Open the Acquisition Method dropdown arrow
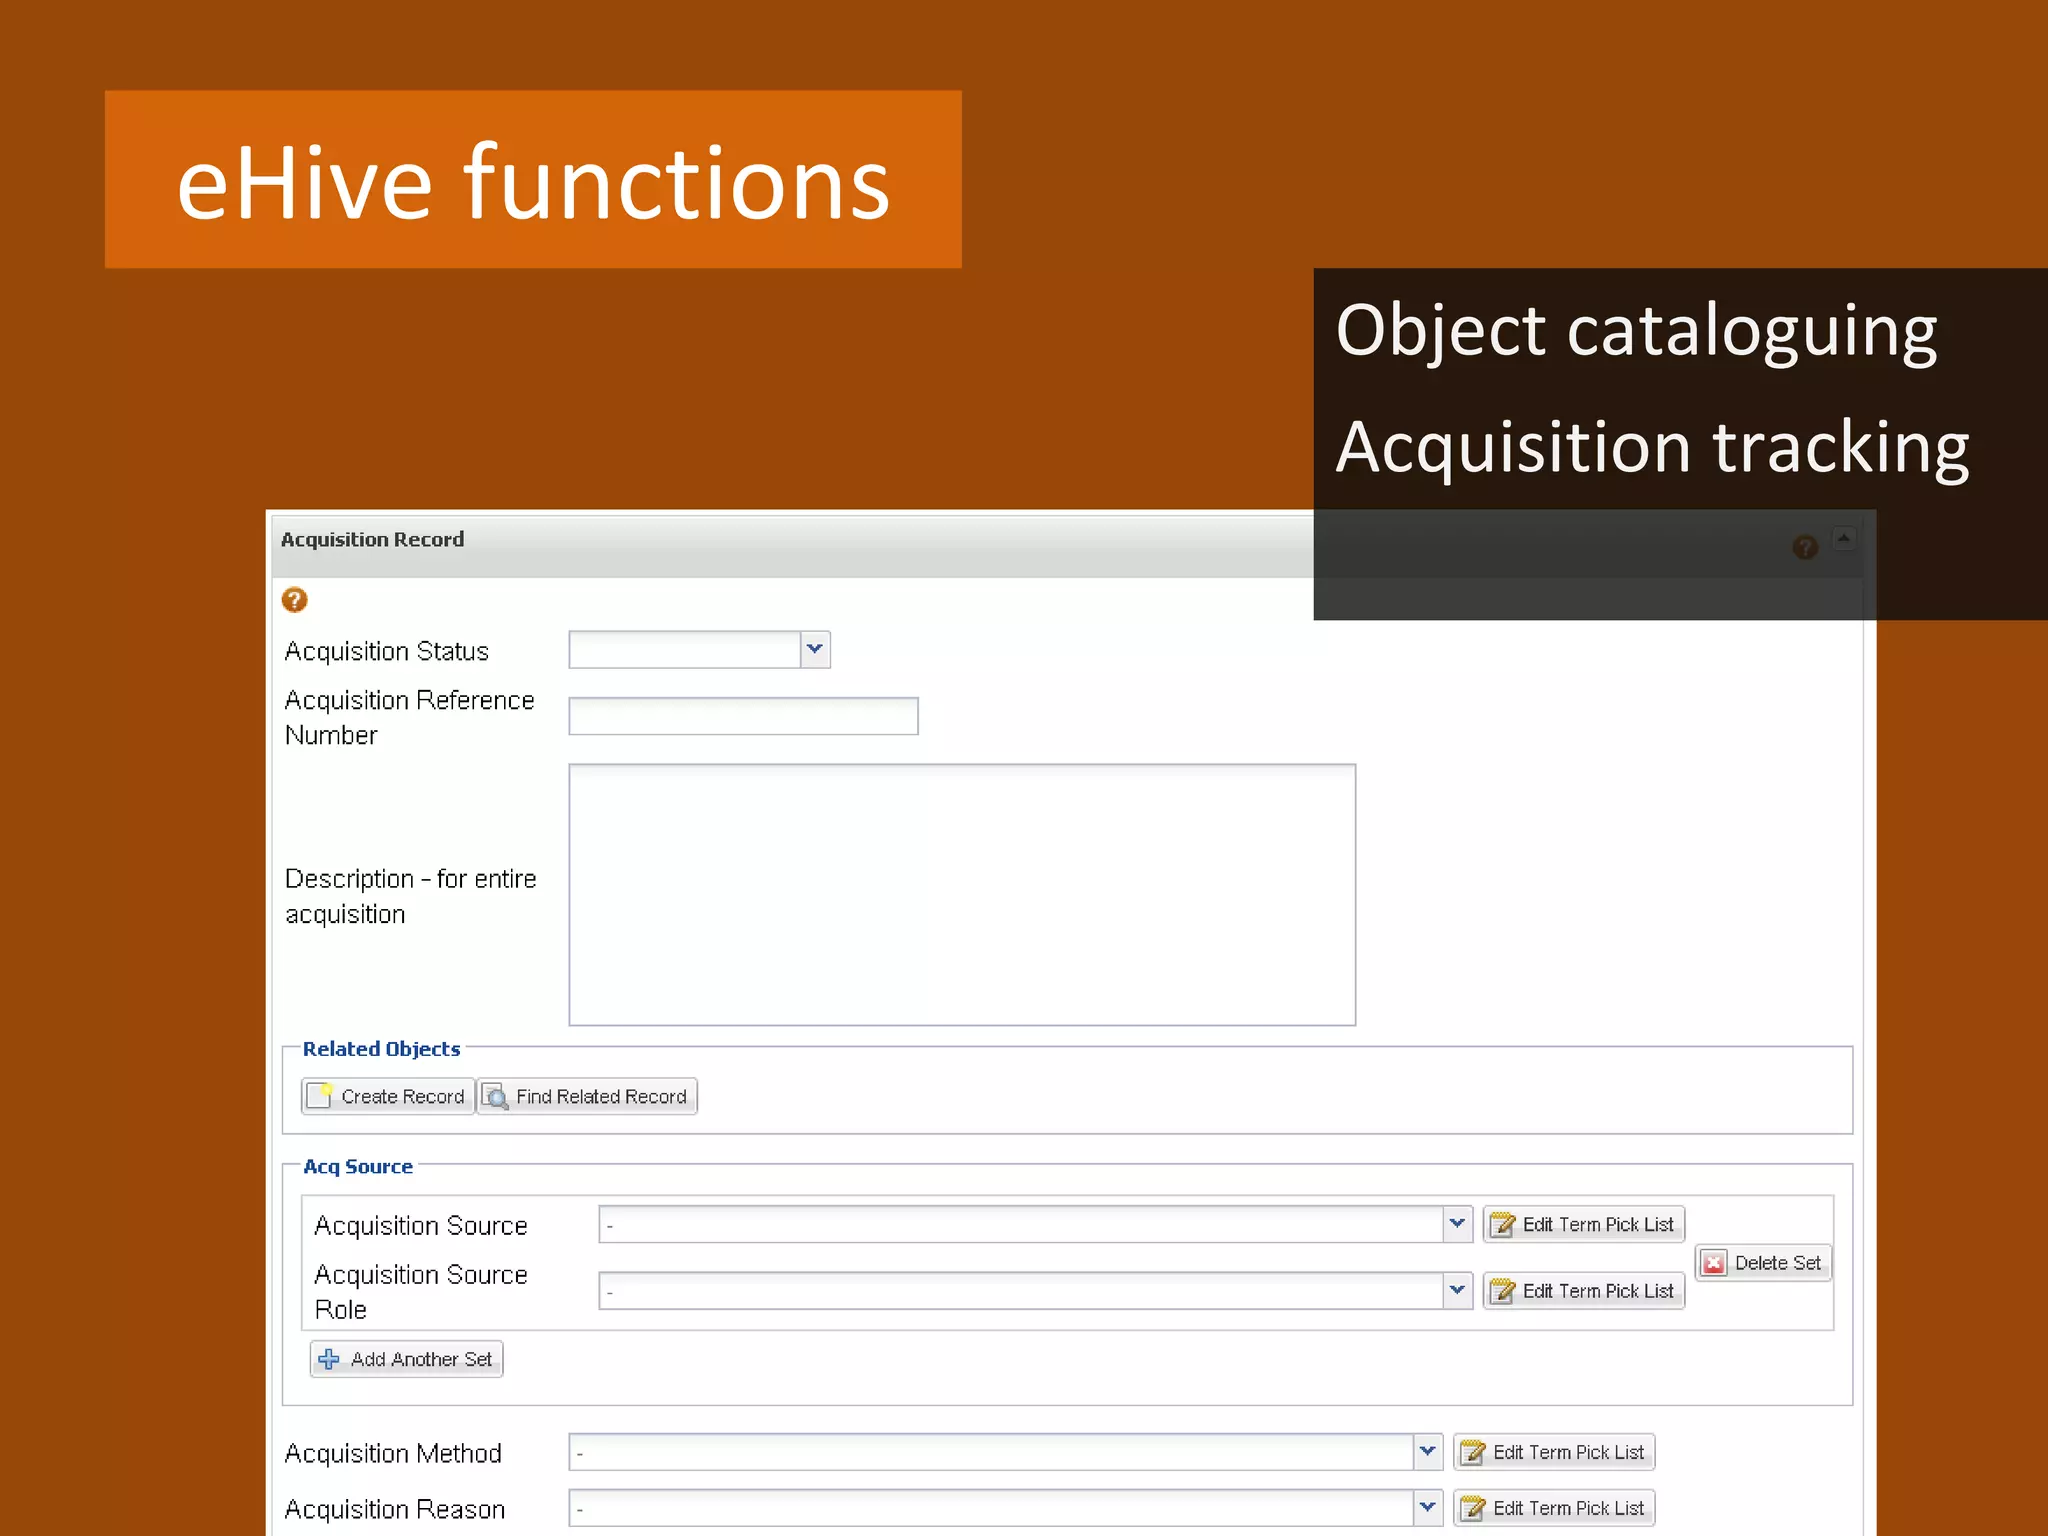The image size is (2048, 1536). click(1427, 1451)
